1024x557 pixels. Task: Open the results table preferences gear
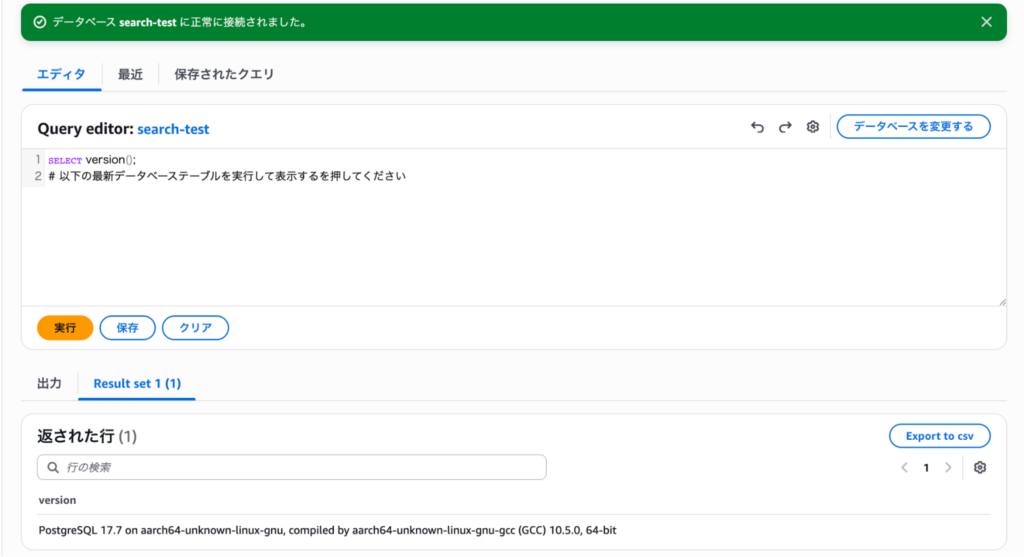tap(980, 467)
